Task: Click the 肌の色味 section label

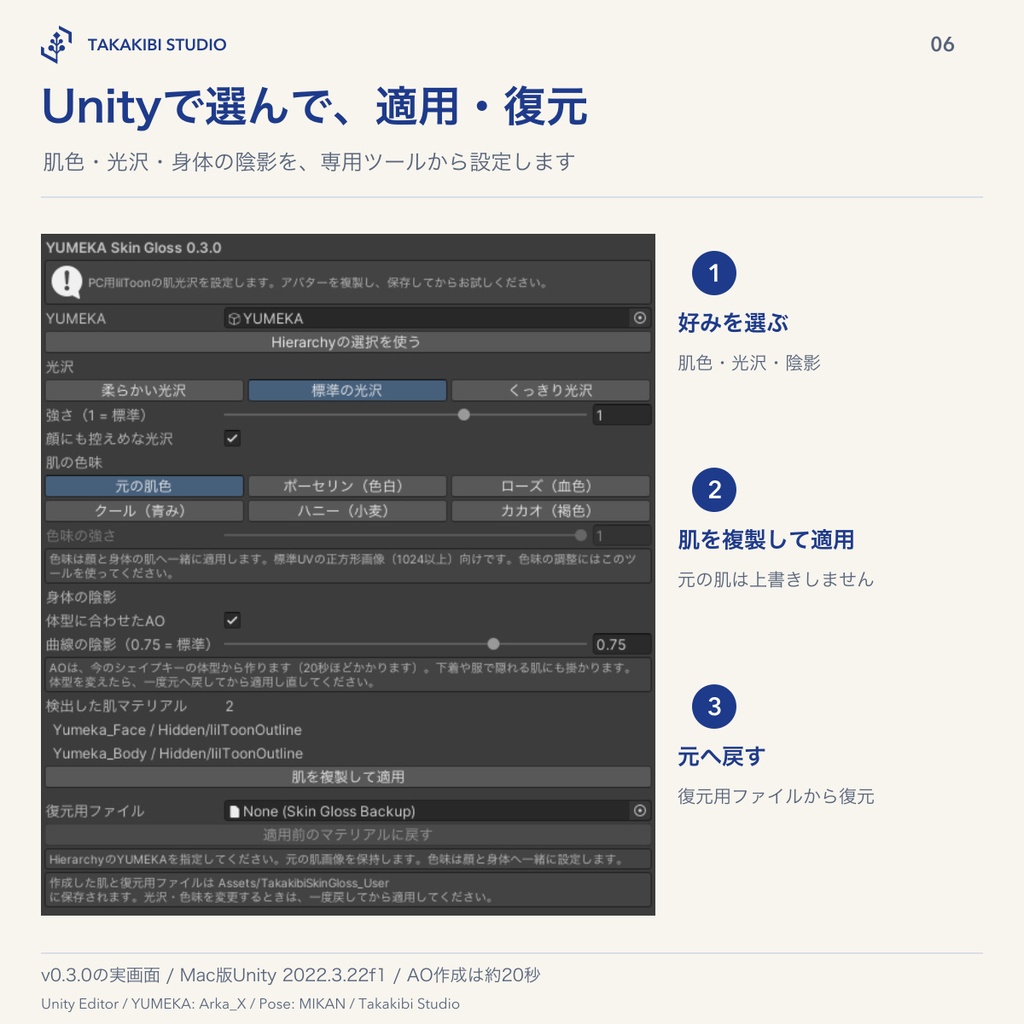Action: [74, 462]
